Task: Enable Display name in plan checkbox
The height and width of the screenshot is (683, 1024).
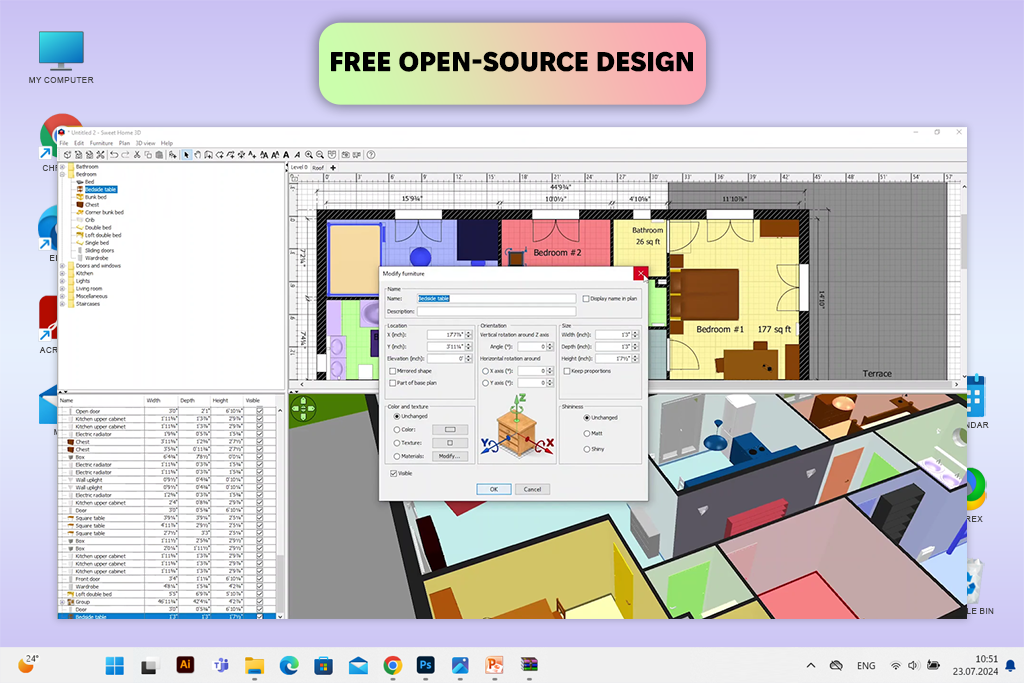Action: coord(585,298)
